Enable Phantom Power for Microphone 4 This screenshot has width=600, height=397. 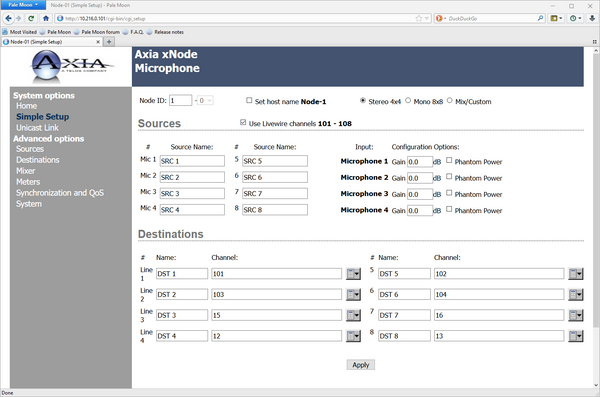point(449,209)
